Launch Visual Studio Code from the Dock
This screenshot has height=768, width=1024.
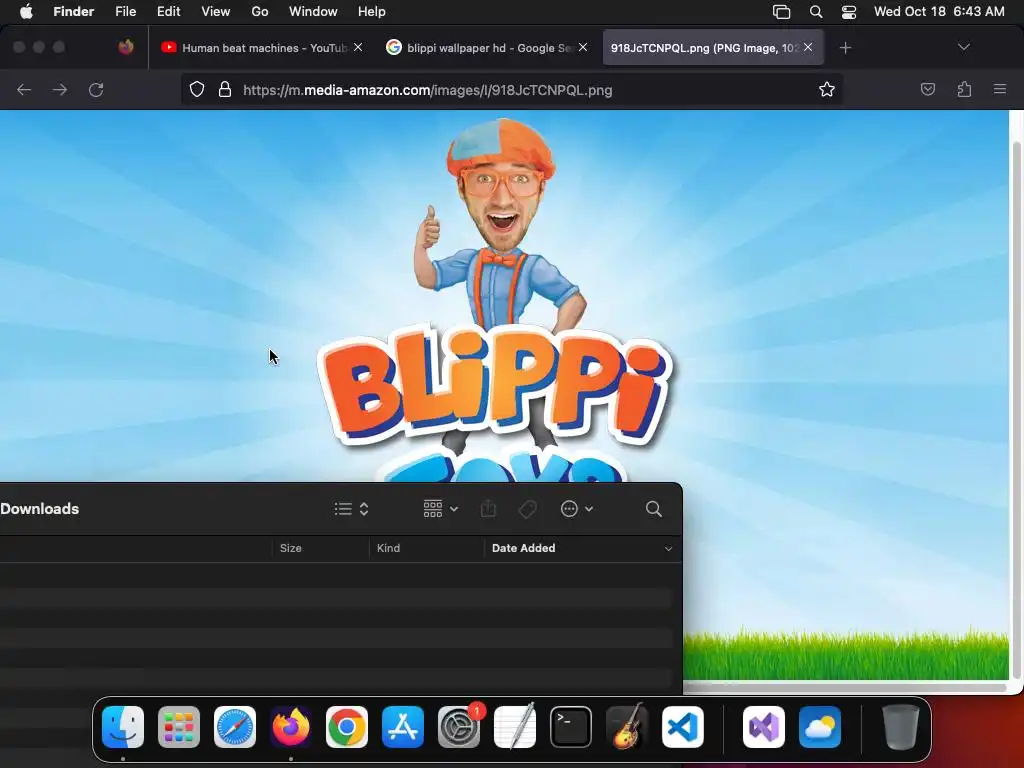click(x=683, y=727)
